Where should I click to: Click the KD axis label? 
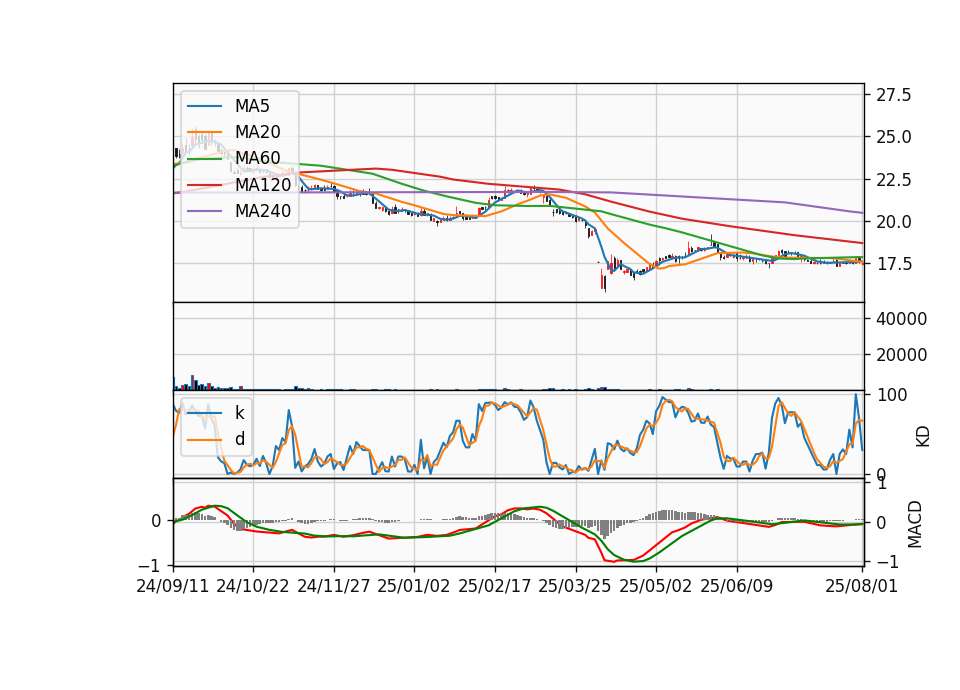click(922, 437)
